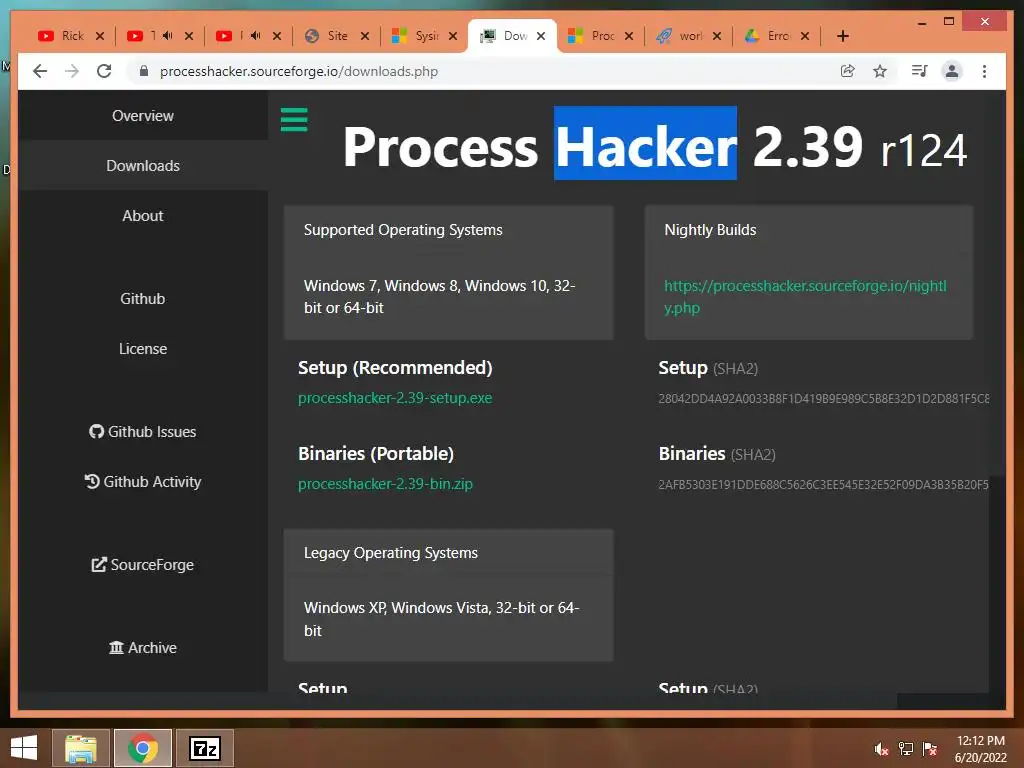This screenshot has width=1024, height=768.
Task: Open About in the sidebar
Action: [x=143, y=216]
